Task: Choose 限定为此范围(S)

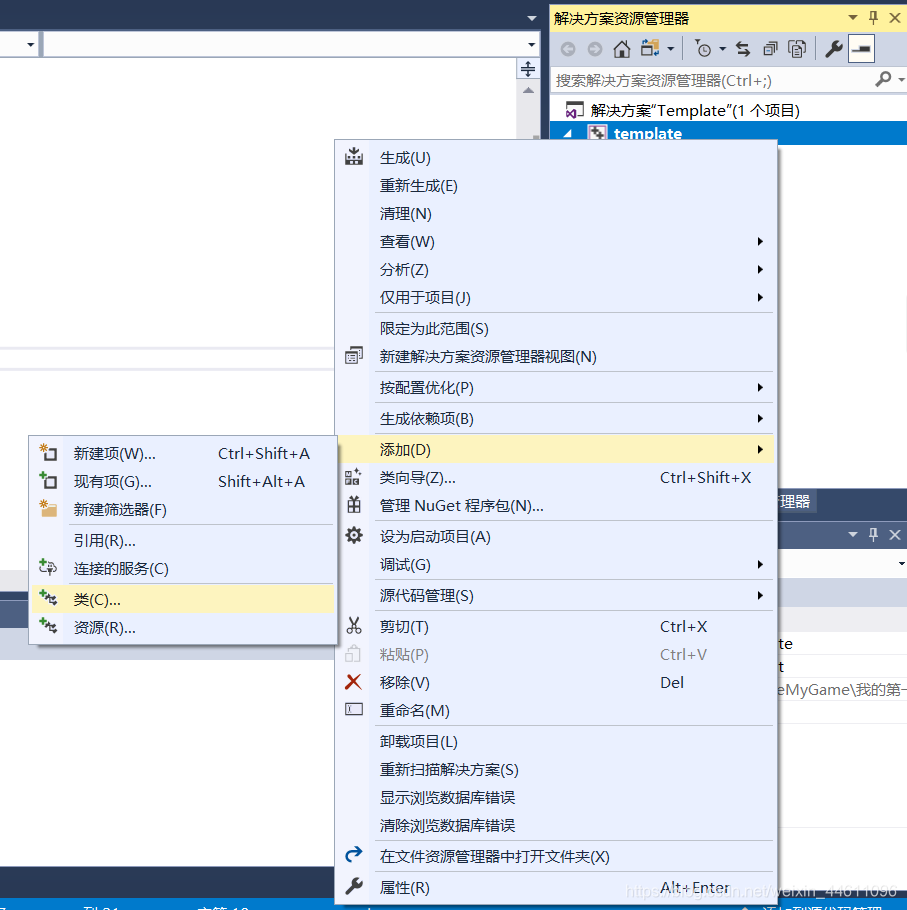Action: [x=555, y=328]
